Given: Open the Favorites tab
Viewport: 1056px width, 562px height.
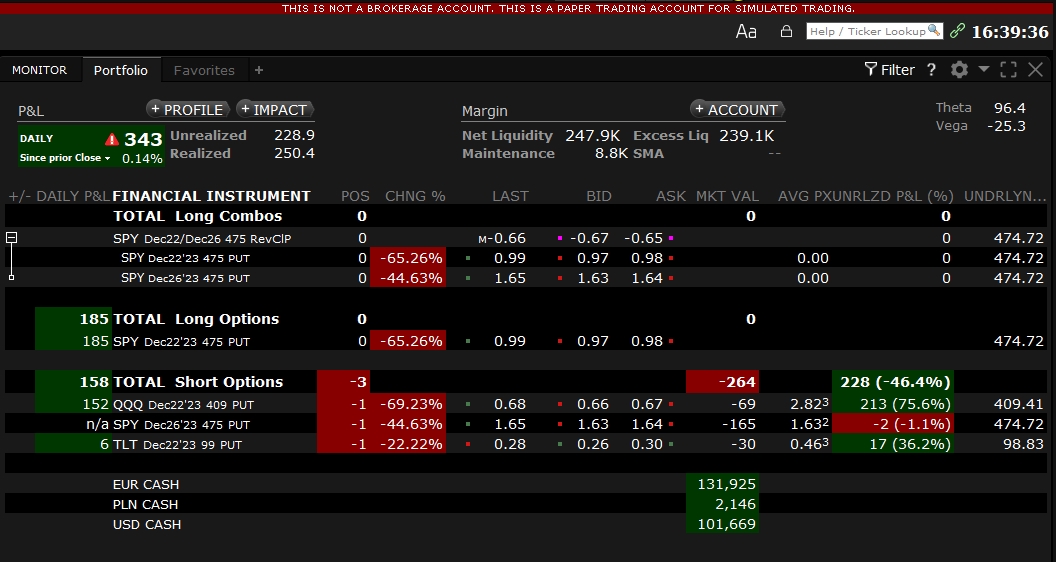Looking at the screenshot, I should (204, 70).
